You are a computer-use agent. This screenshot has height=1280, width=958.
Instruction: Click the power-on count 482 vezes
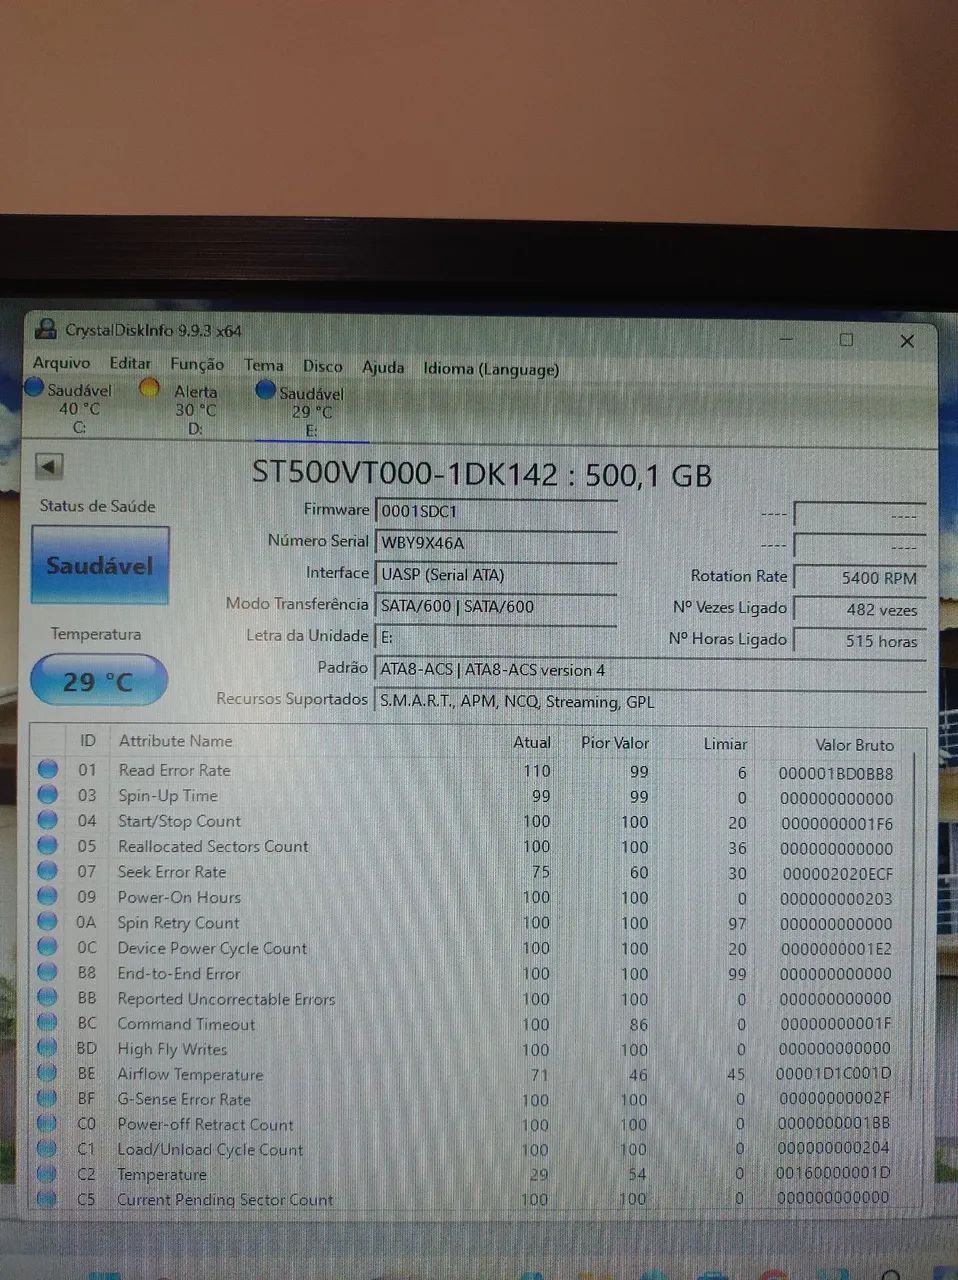(x=860, y=610)
